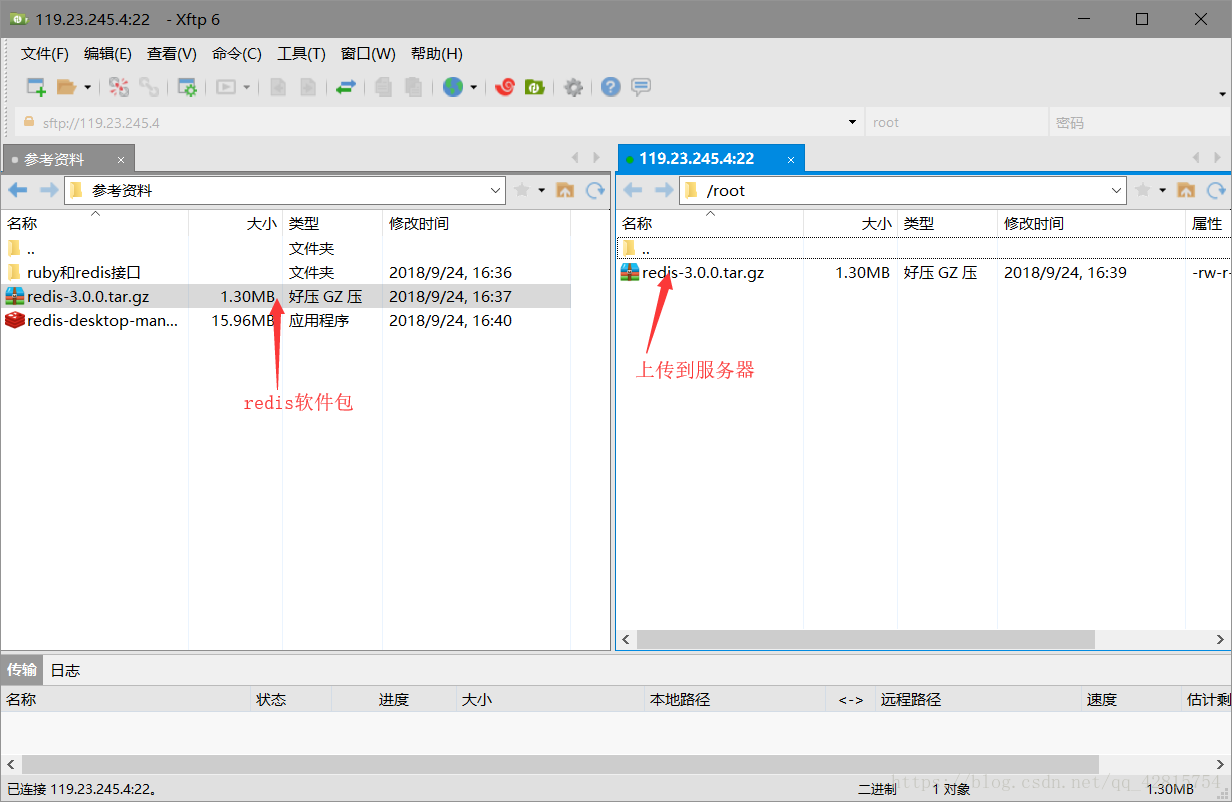Switch to the 日志 tab

coord(65,670)
